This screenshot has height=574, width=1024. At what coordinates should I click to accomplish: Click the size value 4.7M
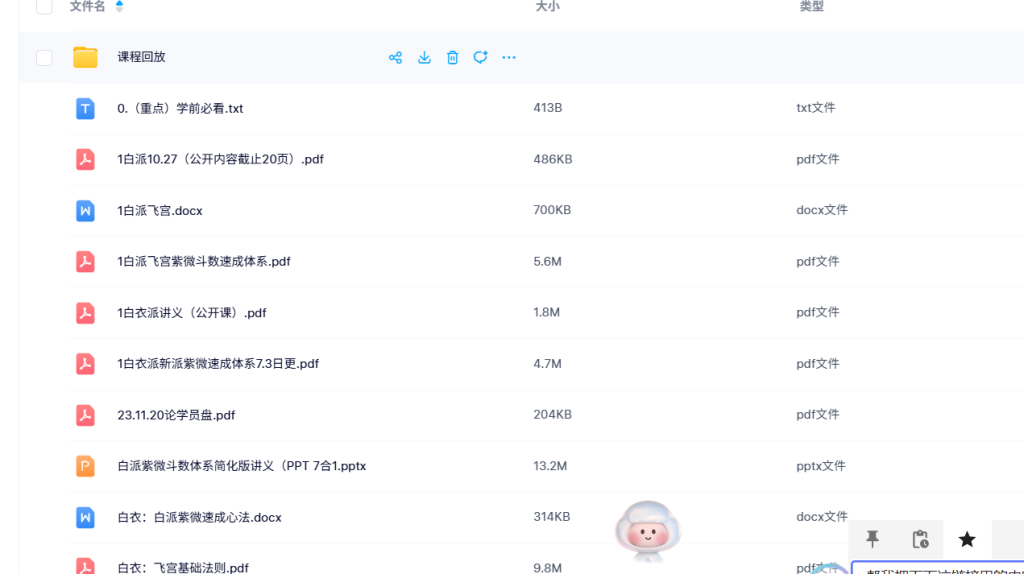tap(547, 364)
